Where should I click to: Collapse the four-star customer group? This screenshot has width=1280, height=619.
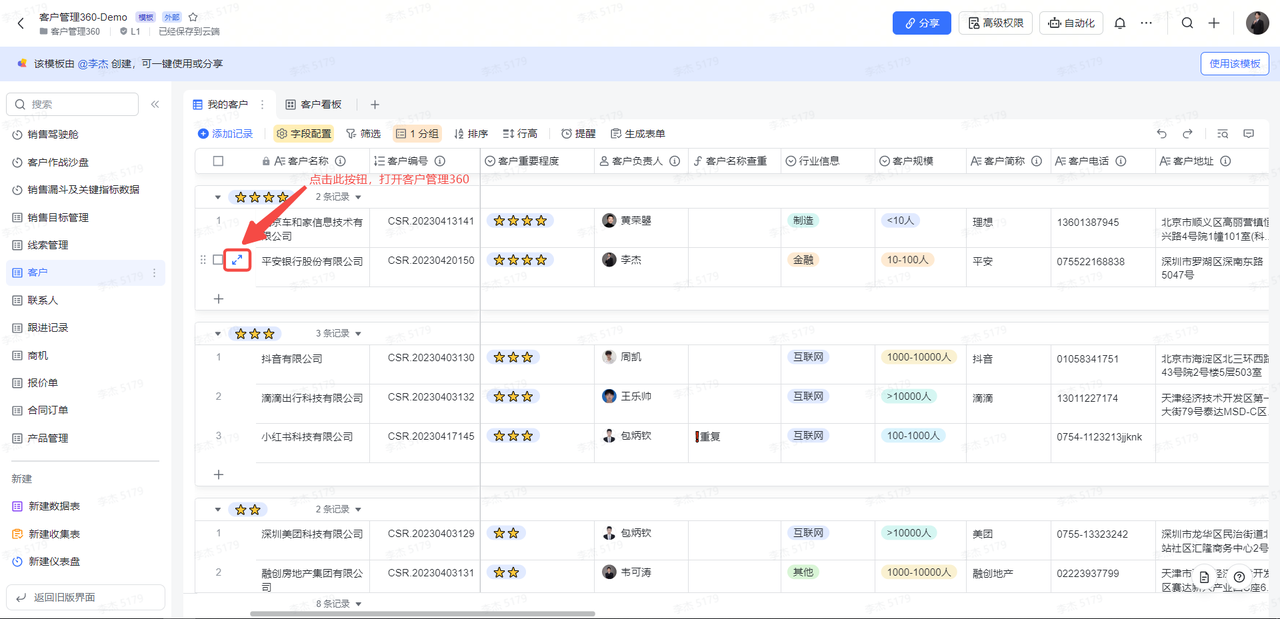click(216, 196)
